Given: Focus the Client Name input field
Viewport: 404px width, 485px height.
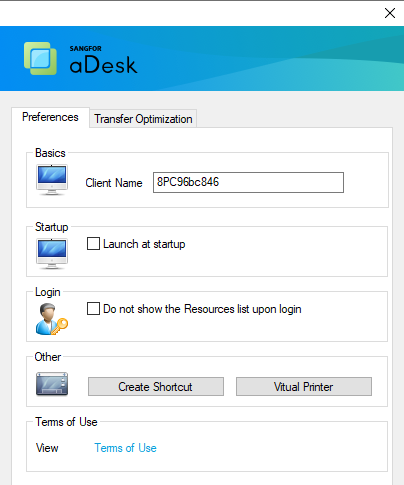Looking at the screenshot, I should point(248,182).
